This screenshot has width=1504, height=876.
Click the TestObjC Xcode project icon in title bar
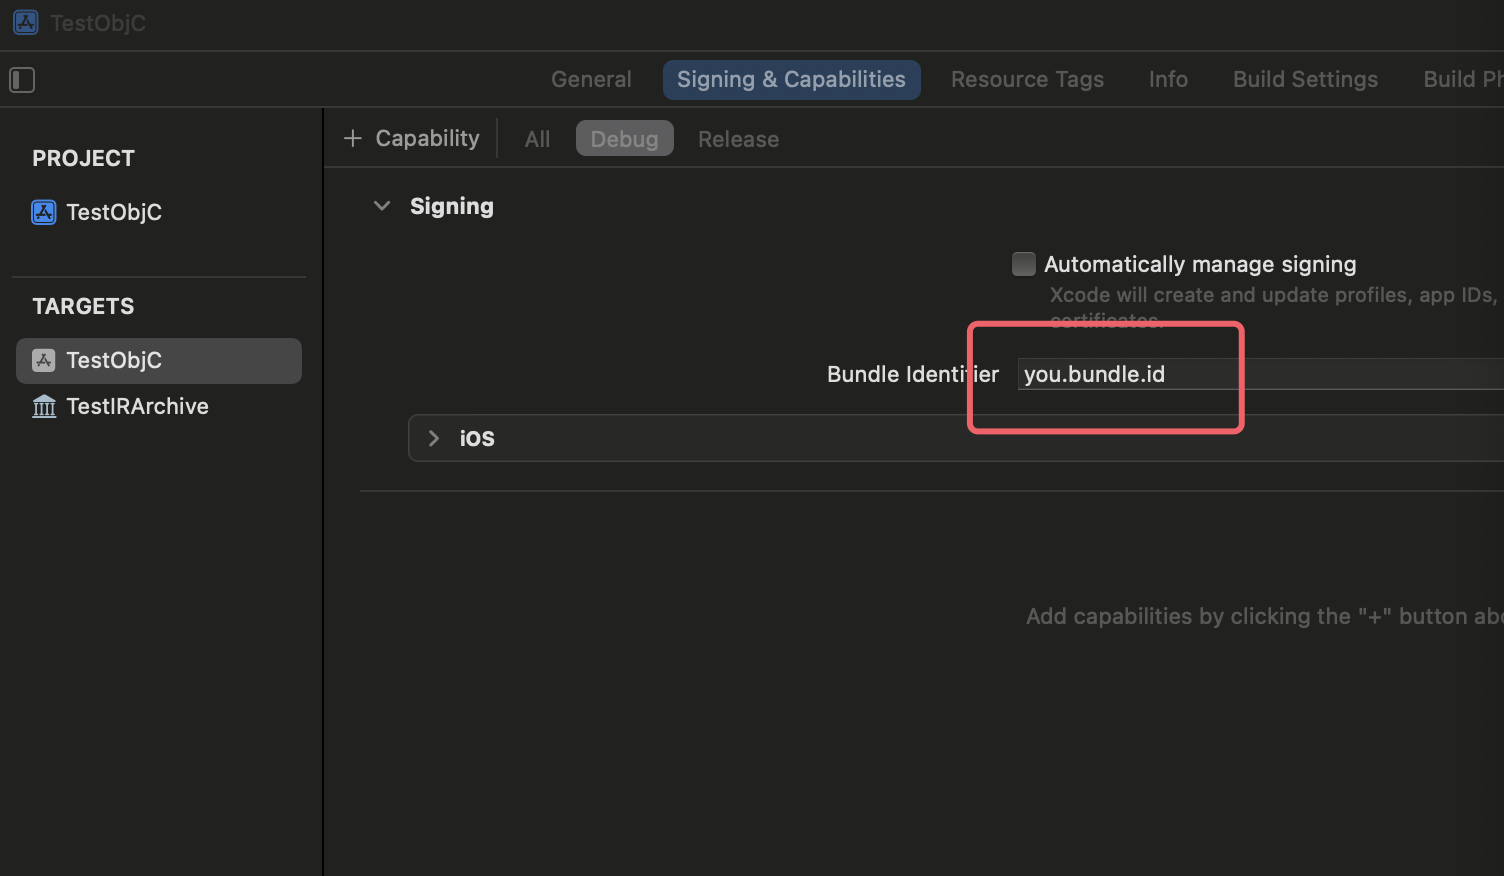26,22
